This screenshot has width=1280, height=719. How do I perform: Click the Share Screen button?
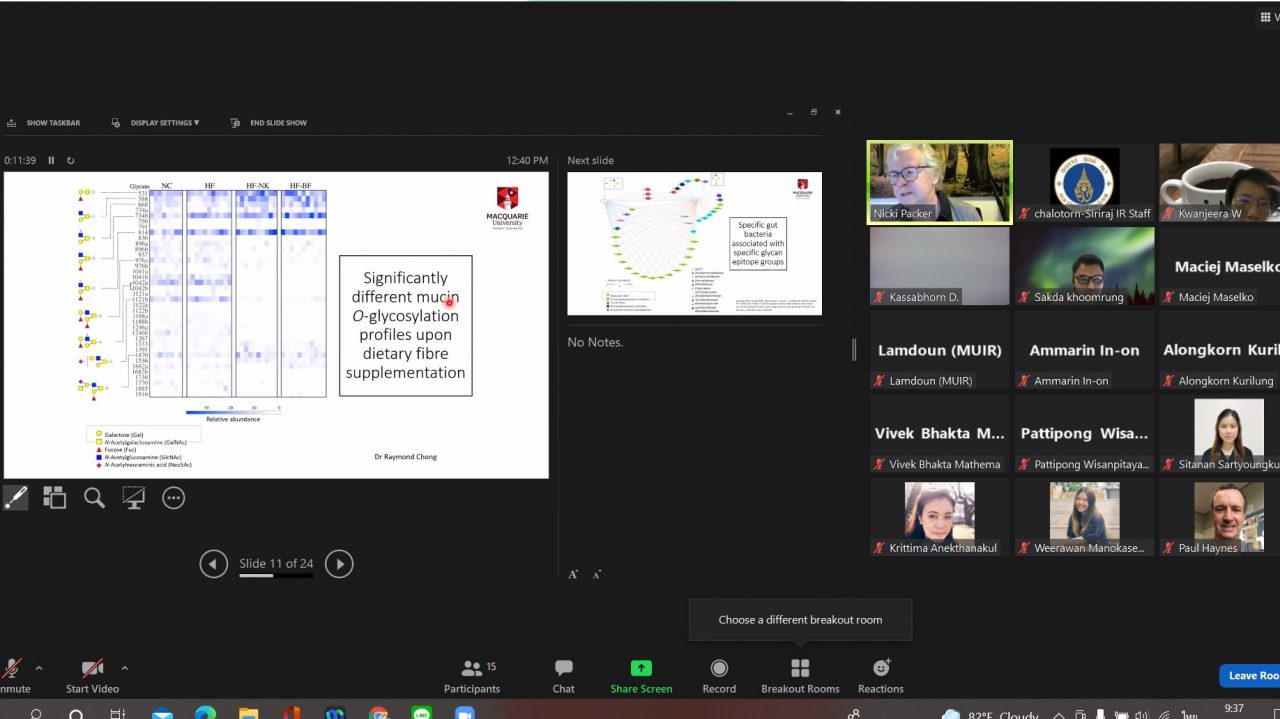tap(641, 676)
